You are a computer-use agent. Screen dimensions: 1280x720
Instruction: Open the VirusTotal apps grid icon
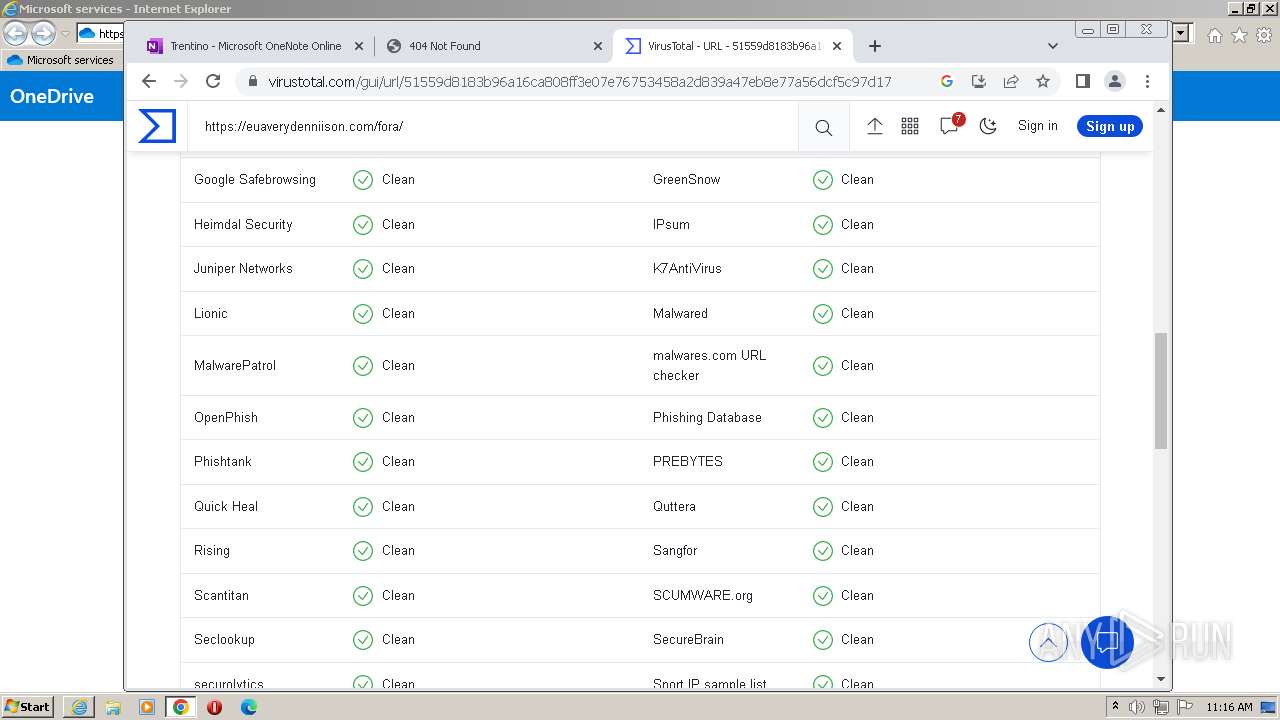point(910,126)
